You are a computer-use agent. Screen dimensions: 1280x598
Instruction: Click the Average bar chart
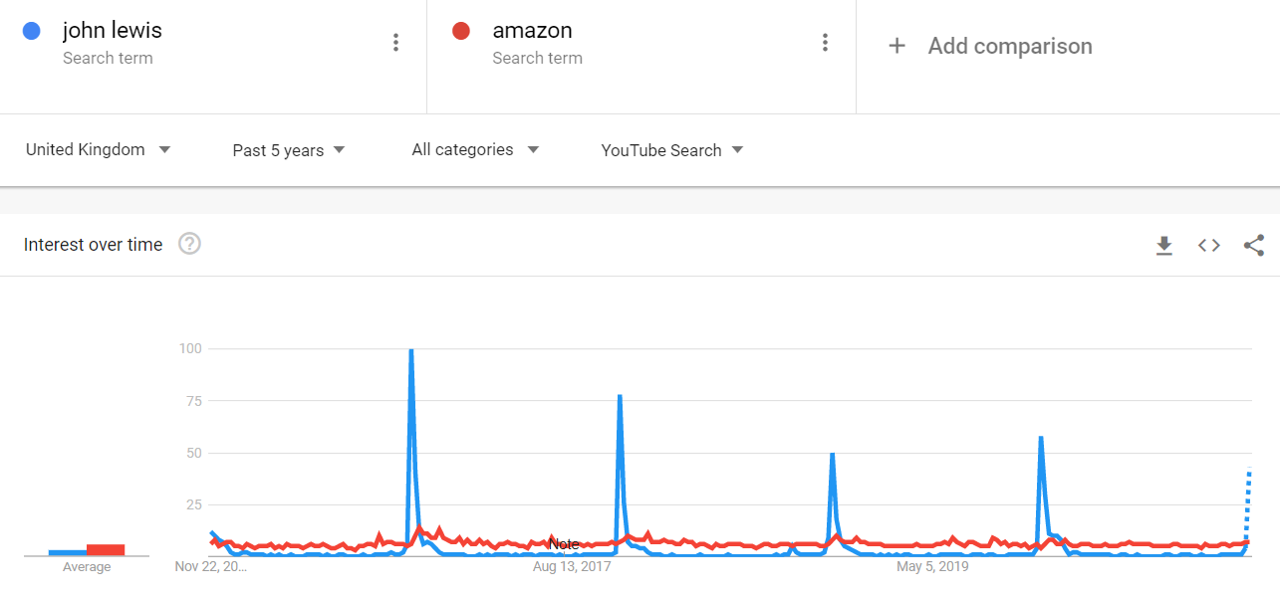pos(87,549)
